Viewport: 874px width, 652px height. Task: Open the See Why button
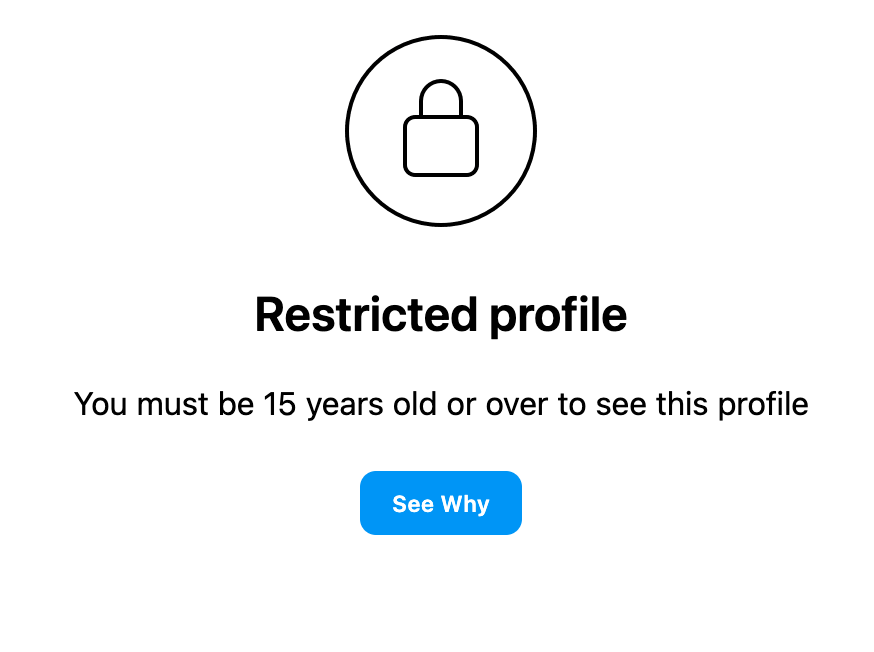pos(440,503)
